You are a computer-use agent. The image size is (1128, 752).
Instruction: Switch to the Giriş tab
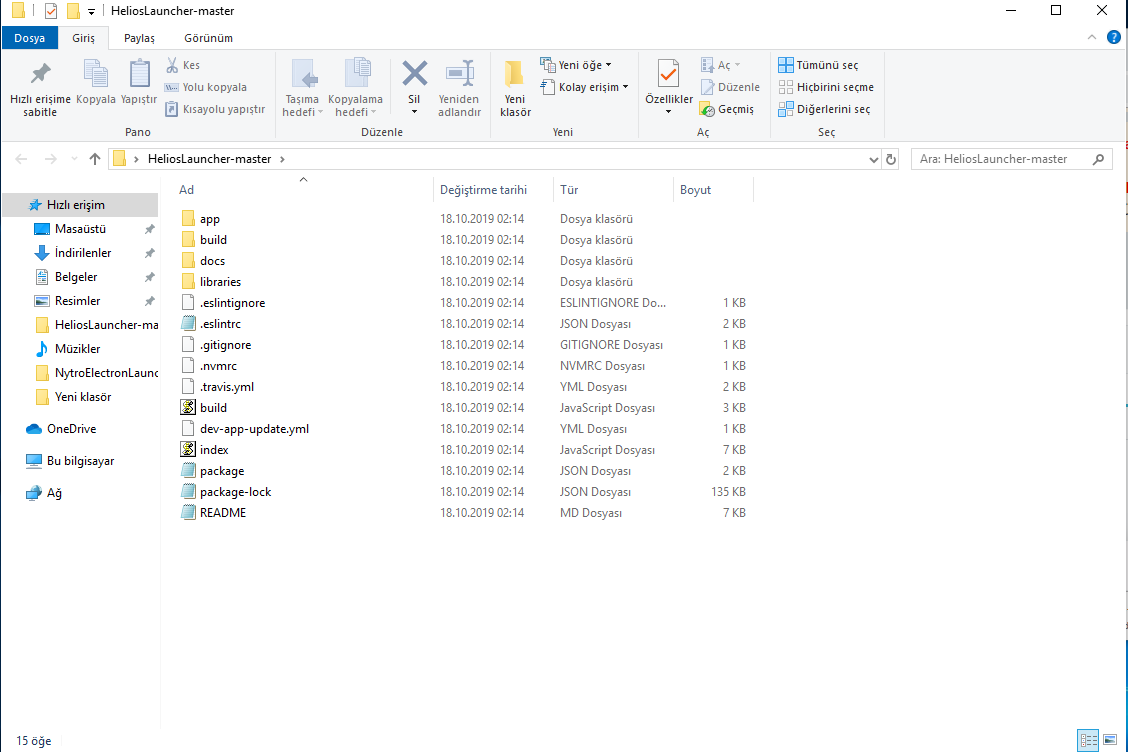point(83,38)
